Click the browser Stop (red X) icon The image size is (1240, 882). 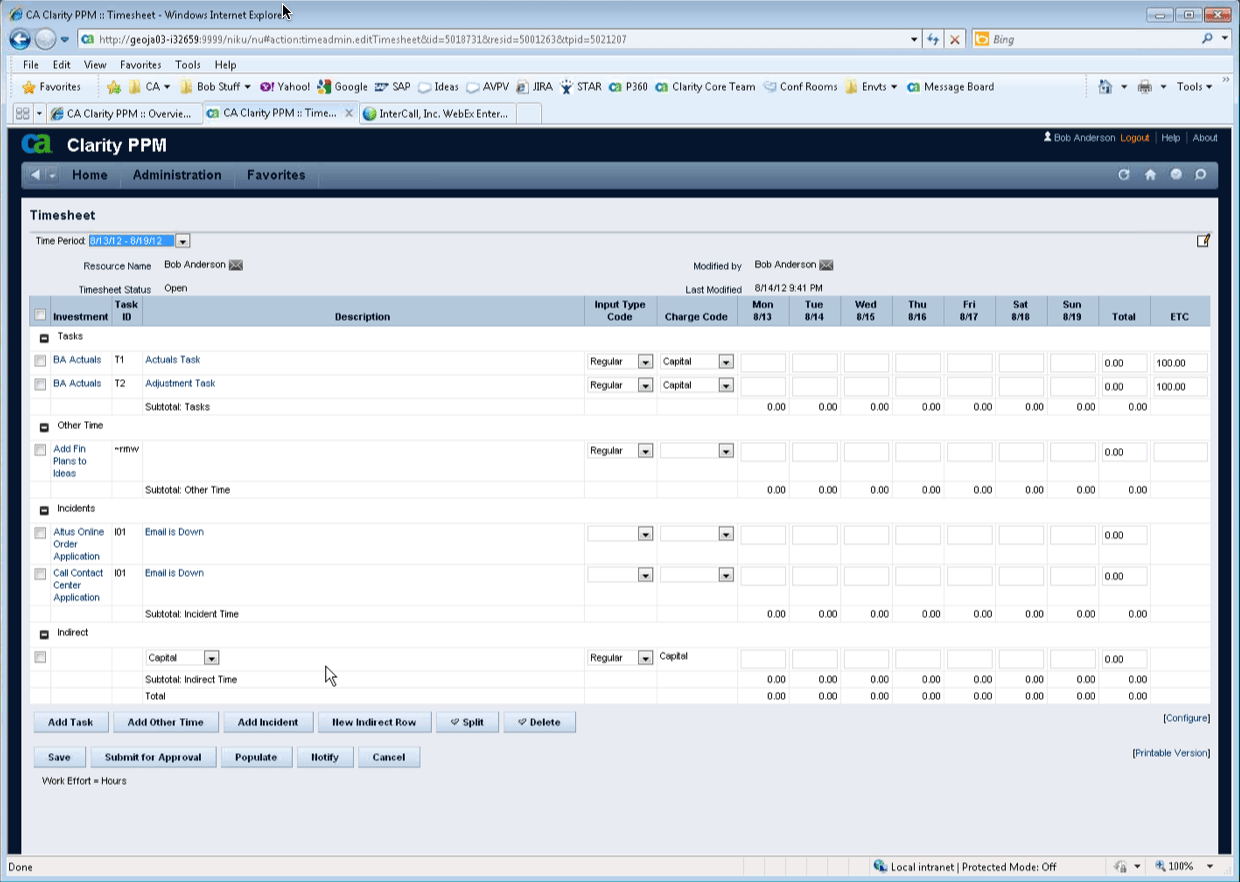pyautogui.click(x=955, y=40)
